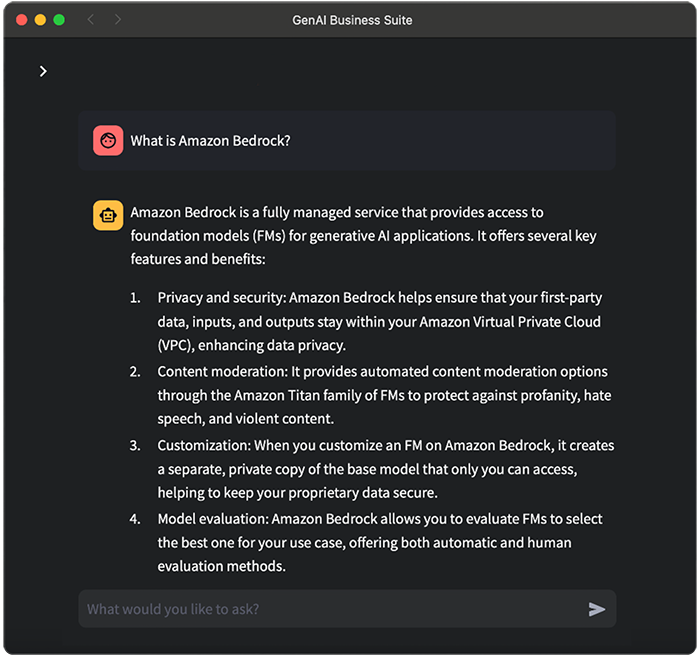Click the send message arrow icon
Image resolution: width=700 pixels, height=658 pixels.
tap(597, 609)
